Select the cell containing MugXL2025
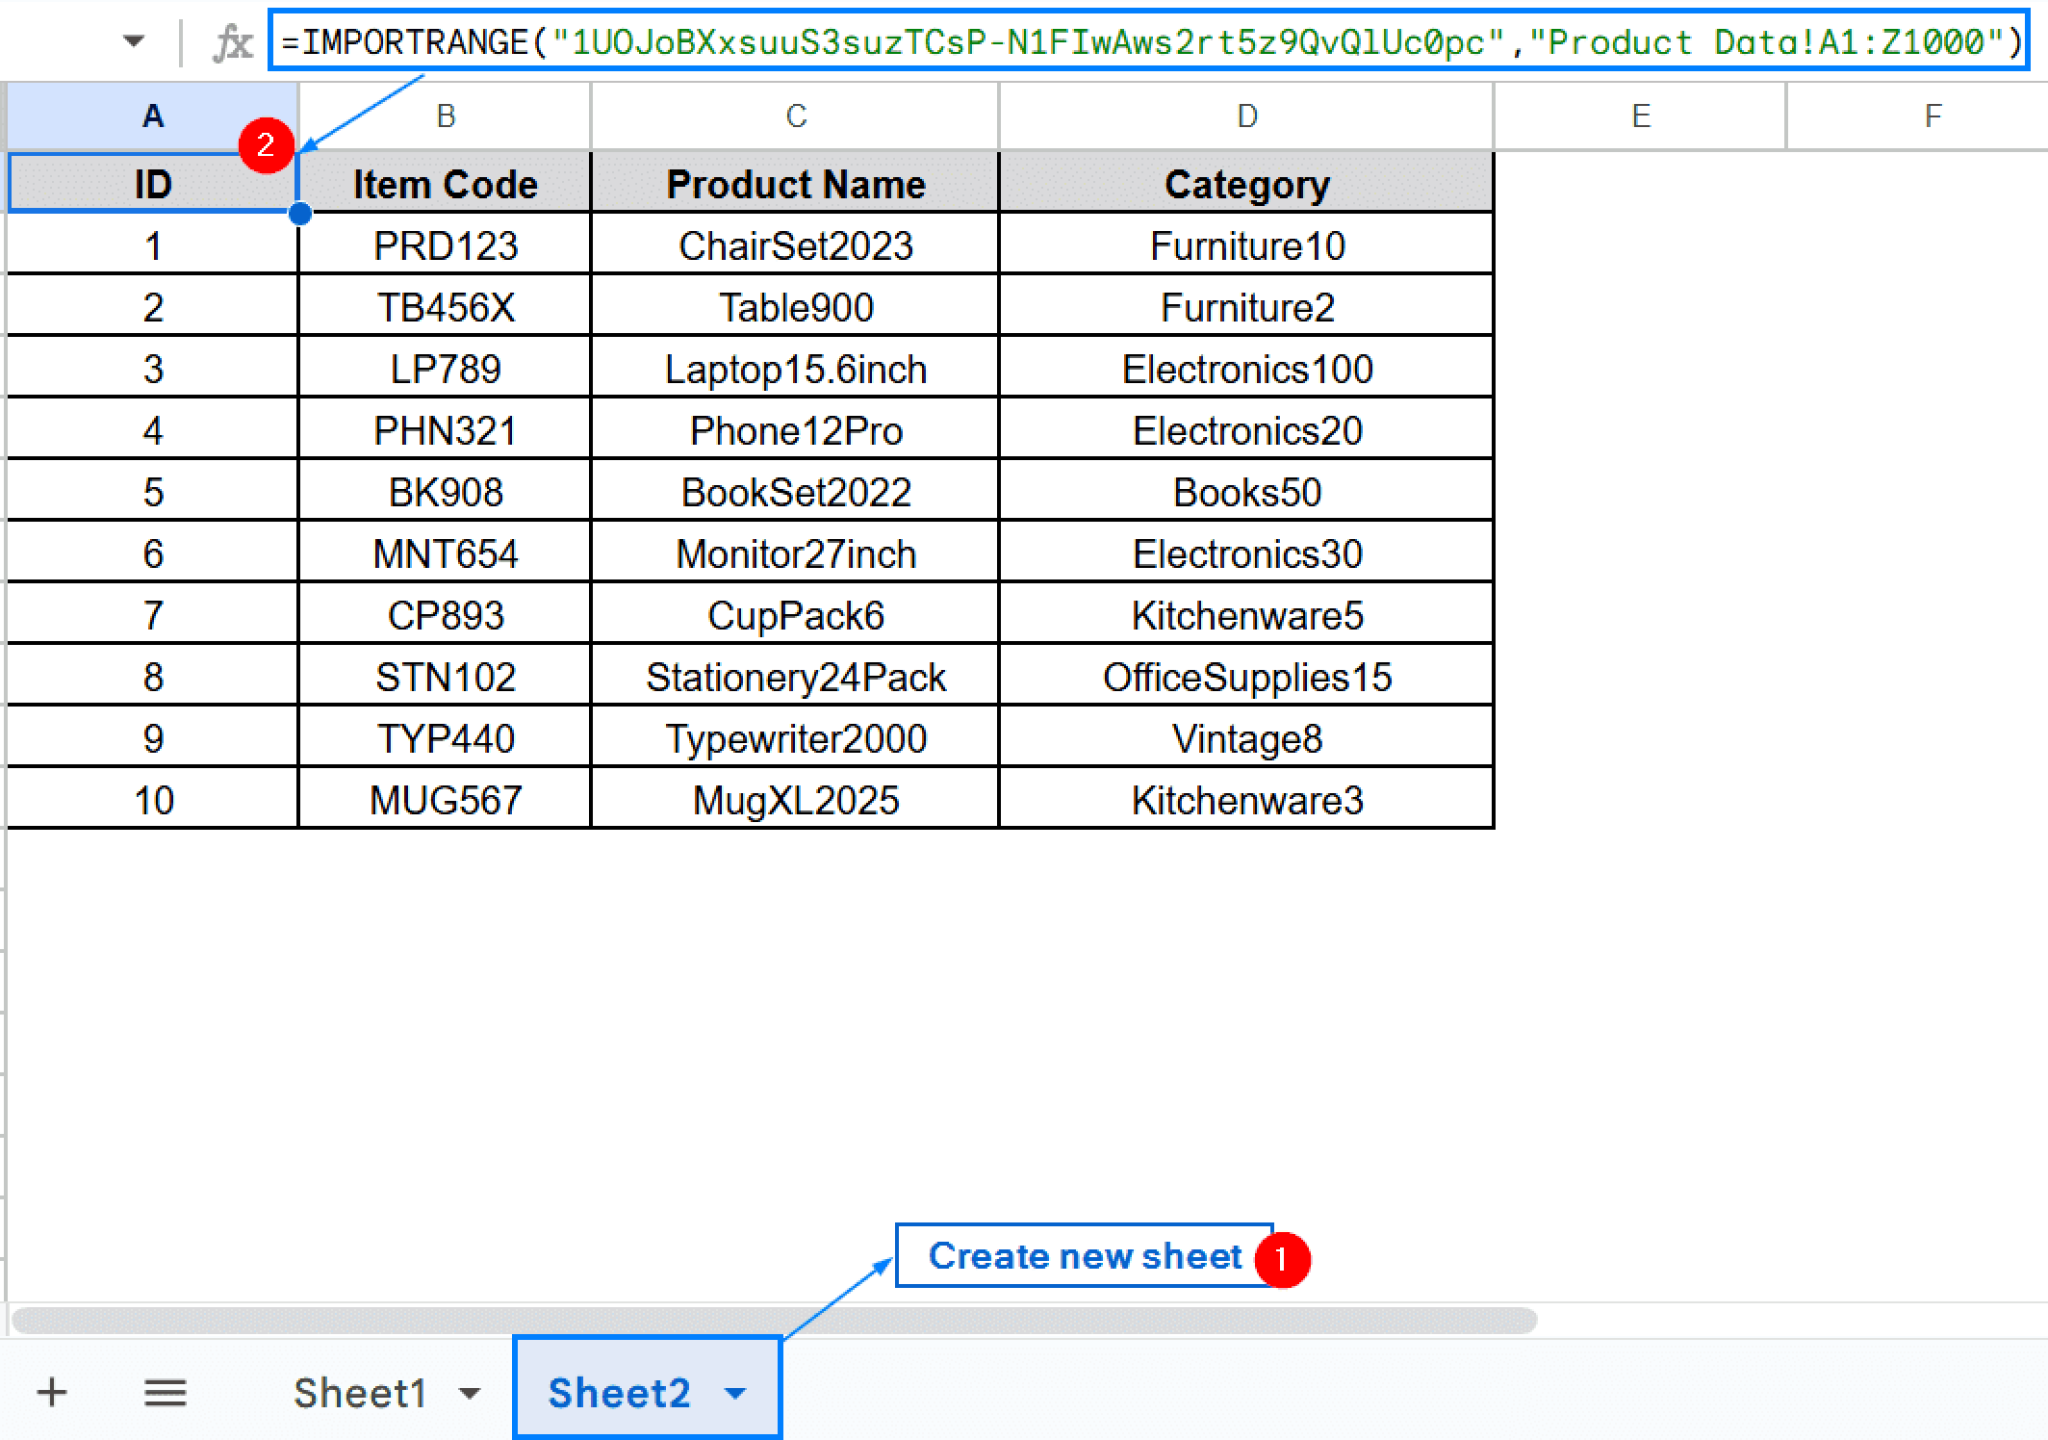The image size is (2048, 1440). point(795,798)
